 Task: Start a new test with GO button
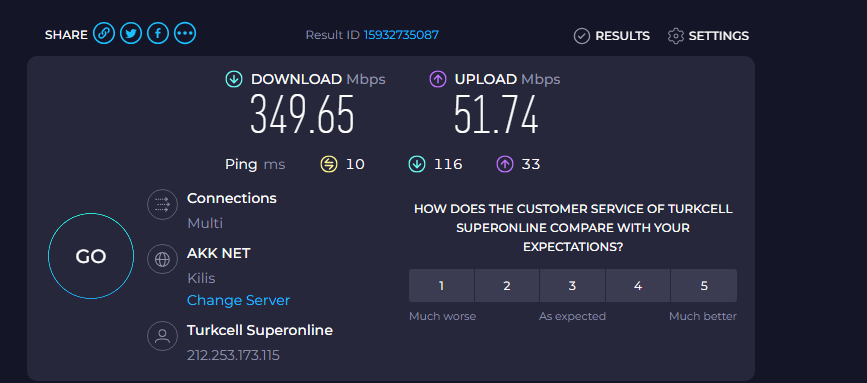[x=91, y=256]
